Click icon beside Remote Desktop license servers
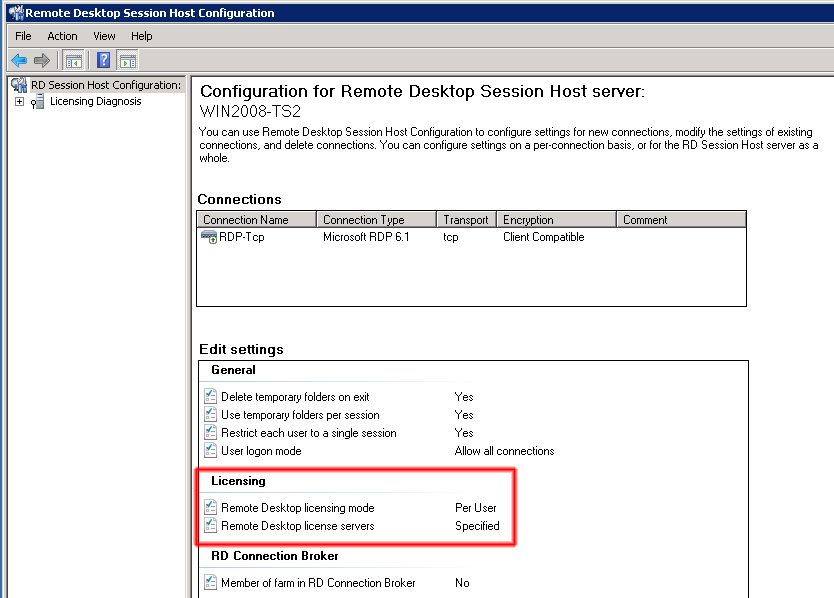The width and height of the screenshot is (834, 598). pos(211,526)
